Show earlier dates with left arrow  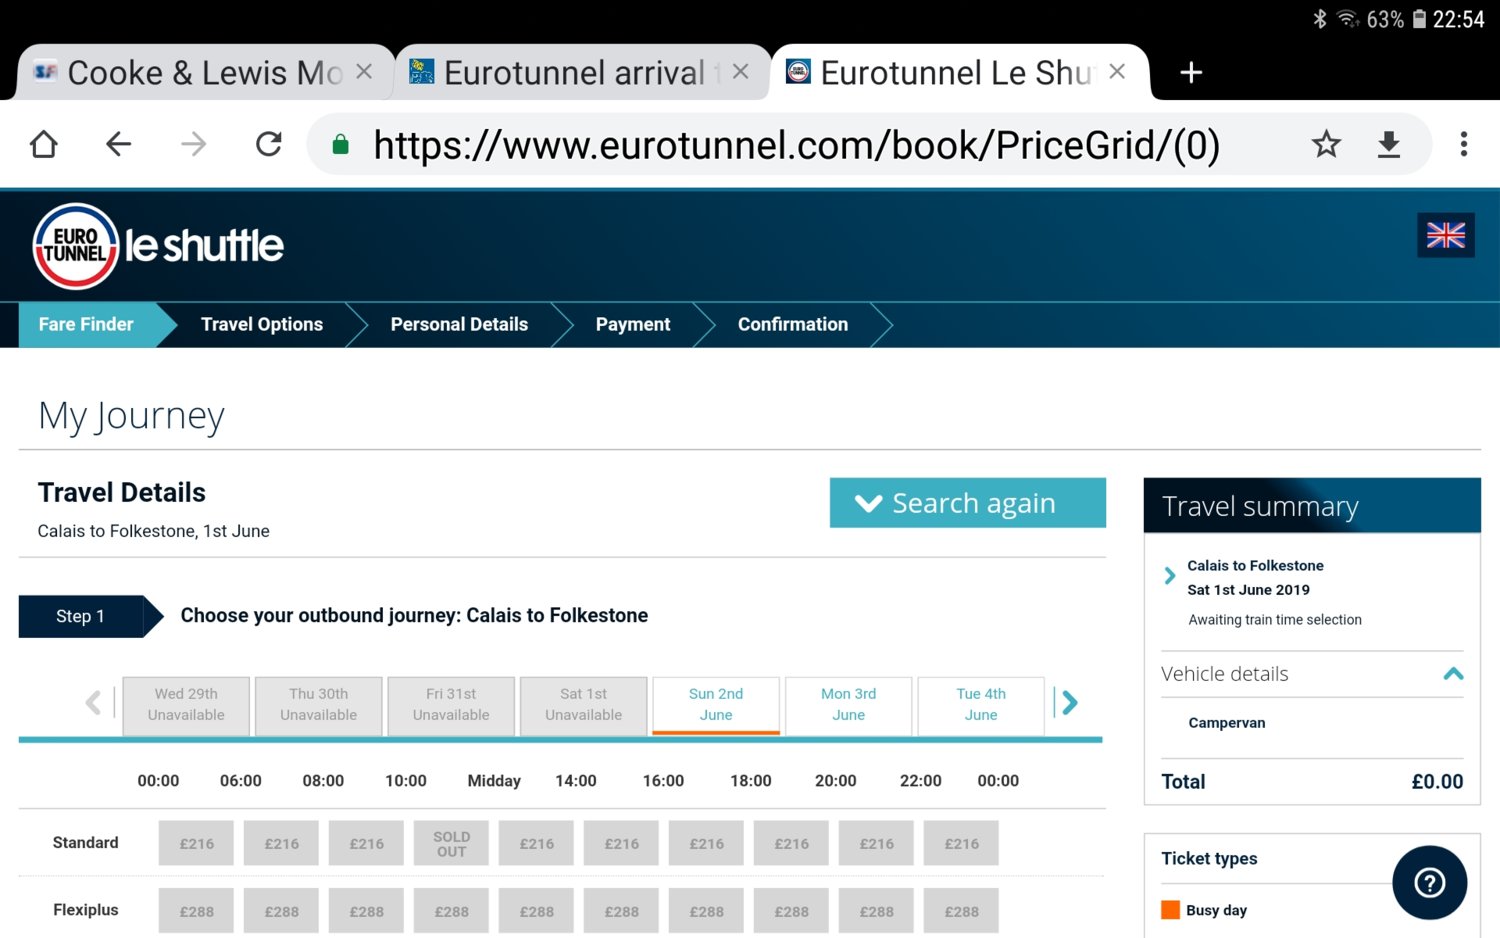[93, 703]
